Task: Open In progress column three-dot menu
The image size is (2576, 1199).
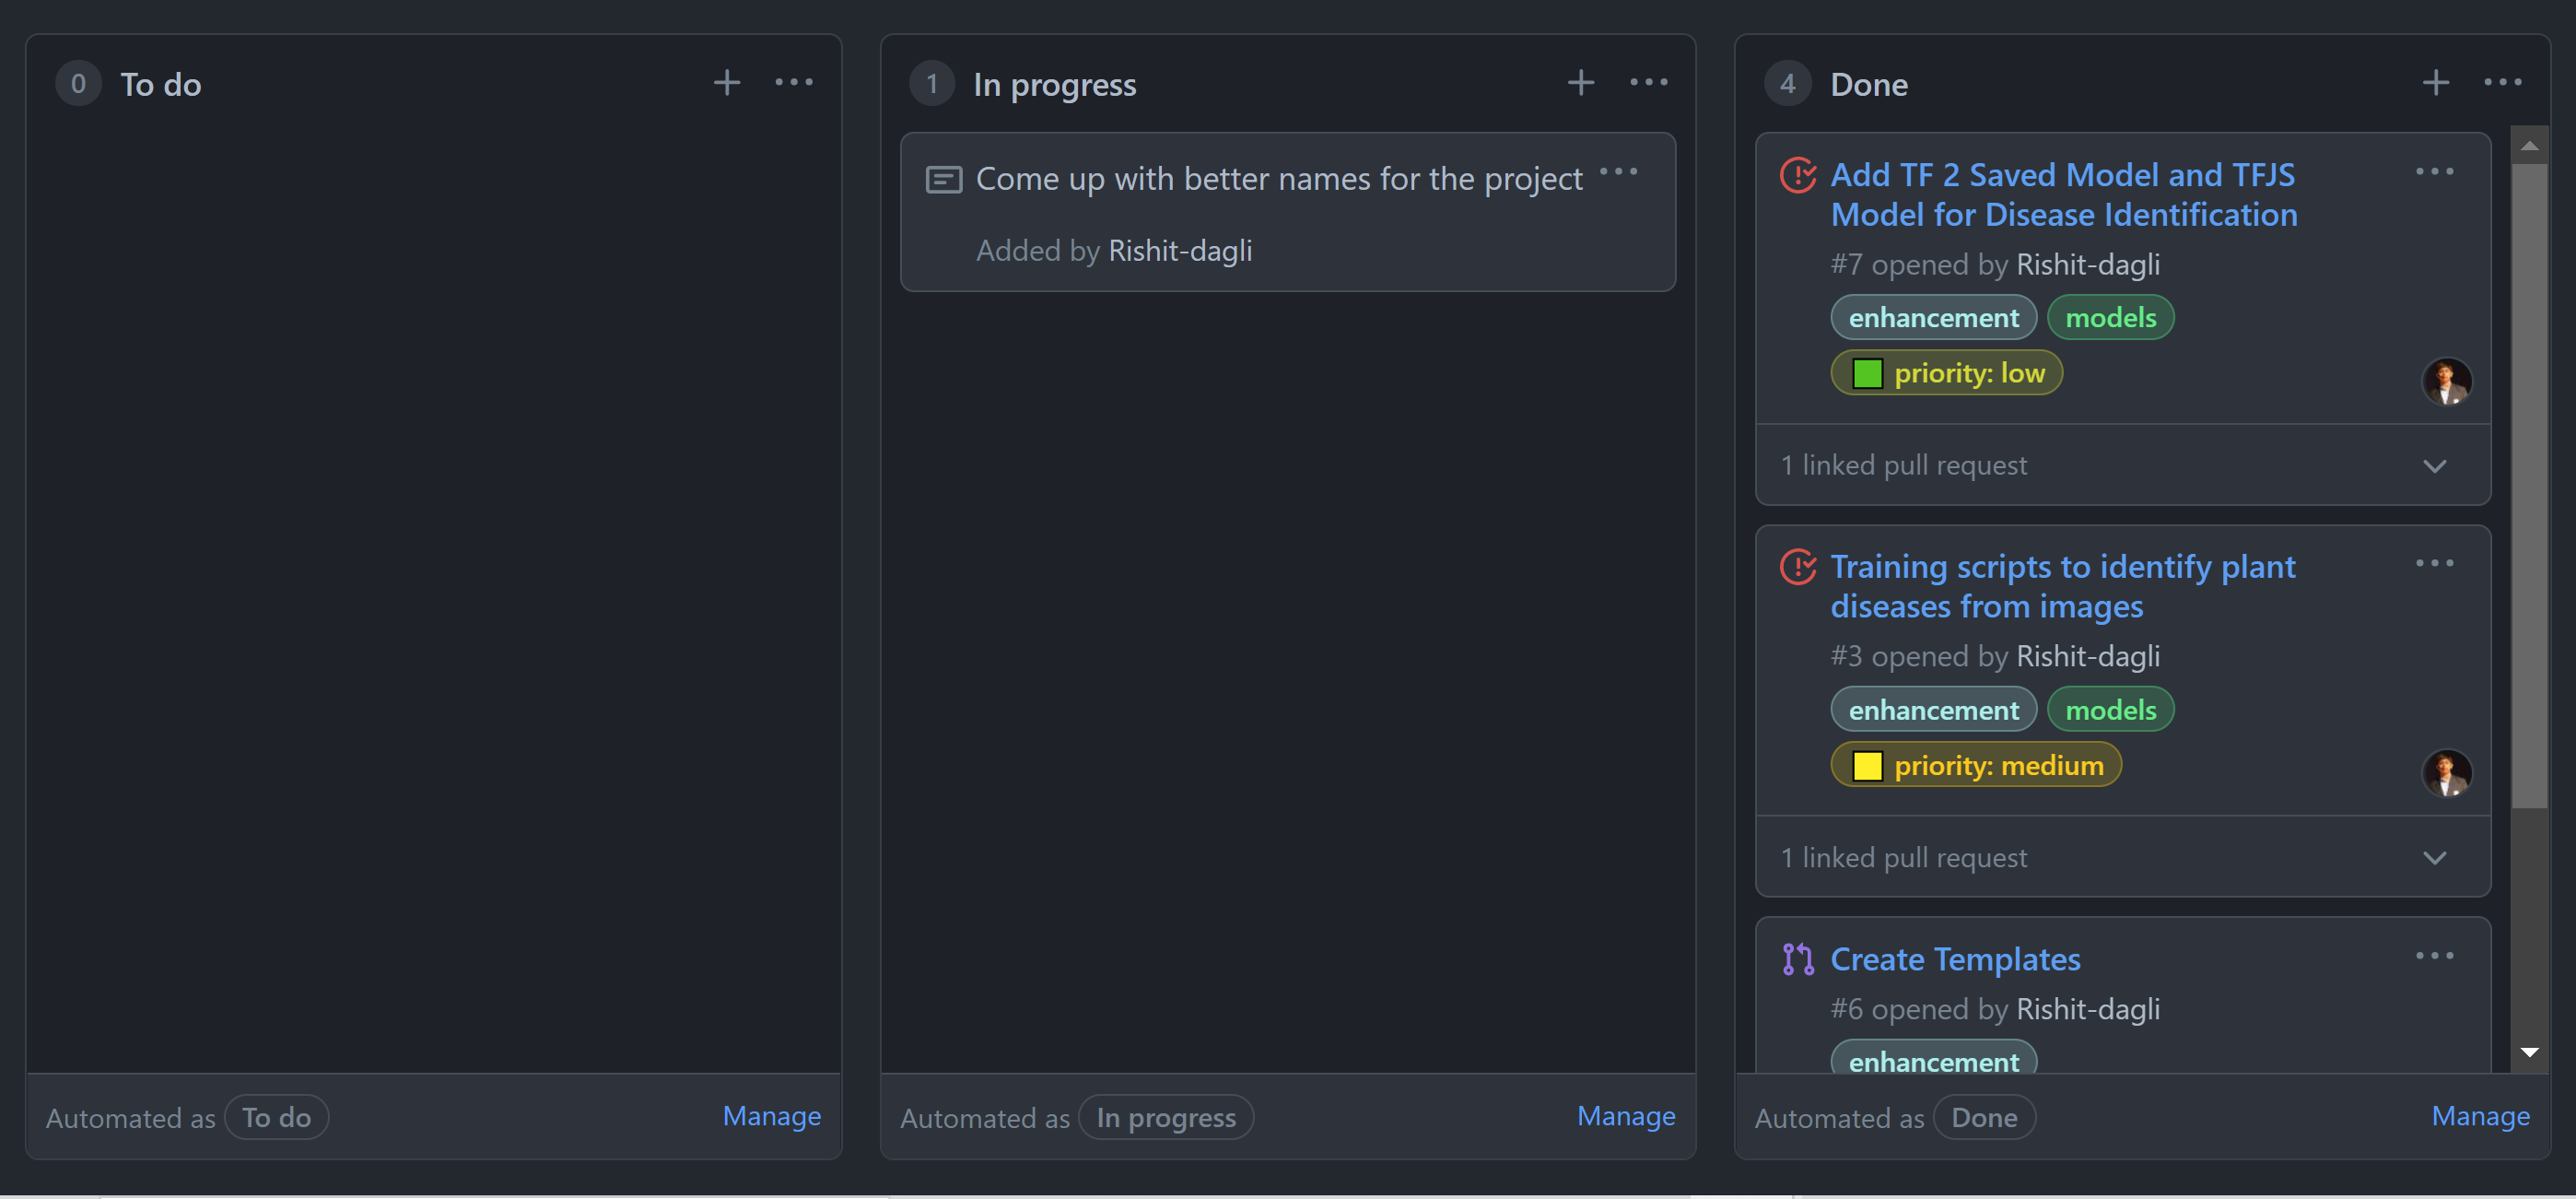Action: 1648,83
